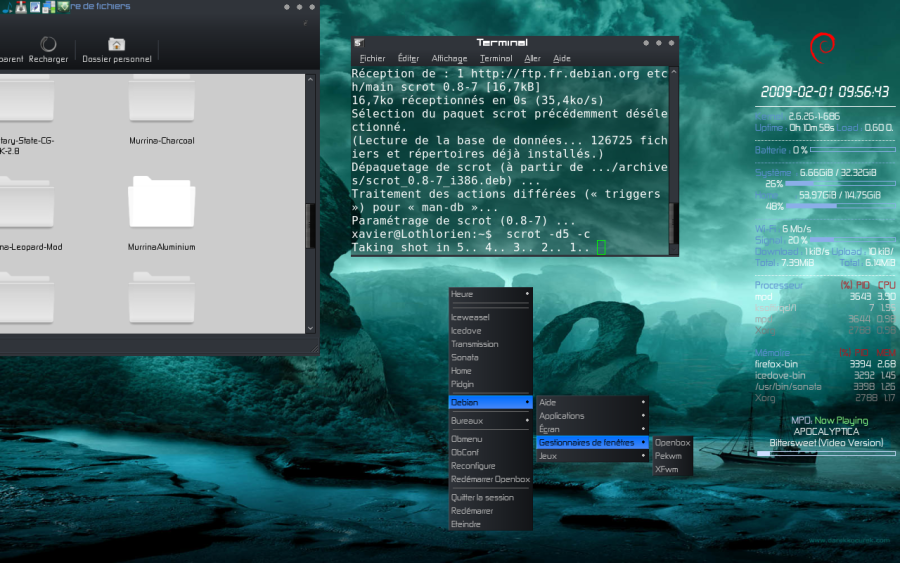Select Gestionnaires de fenêtres entry
Screen dimensions: 900x563
[x=592, y=442]
